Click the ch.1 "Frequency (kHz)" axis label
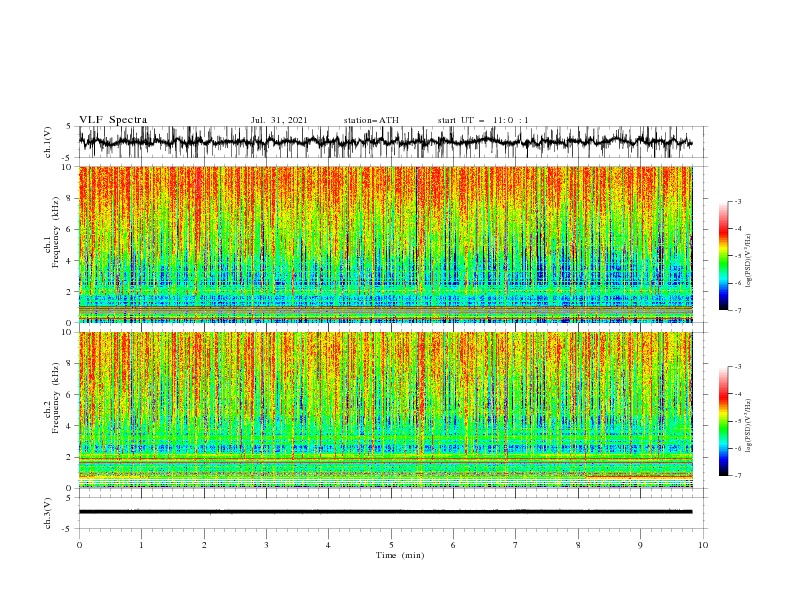This screenshot has height=612, width=792. click(x=56, y=232)
